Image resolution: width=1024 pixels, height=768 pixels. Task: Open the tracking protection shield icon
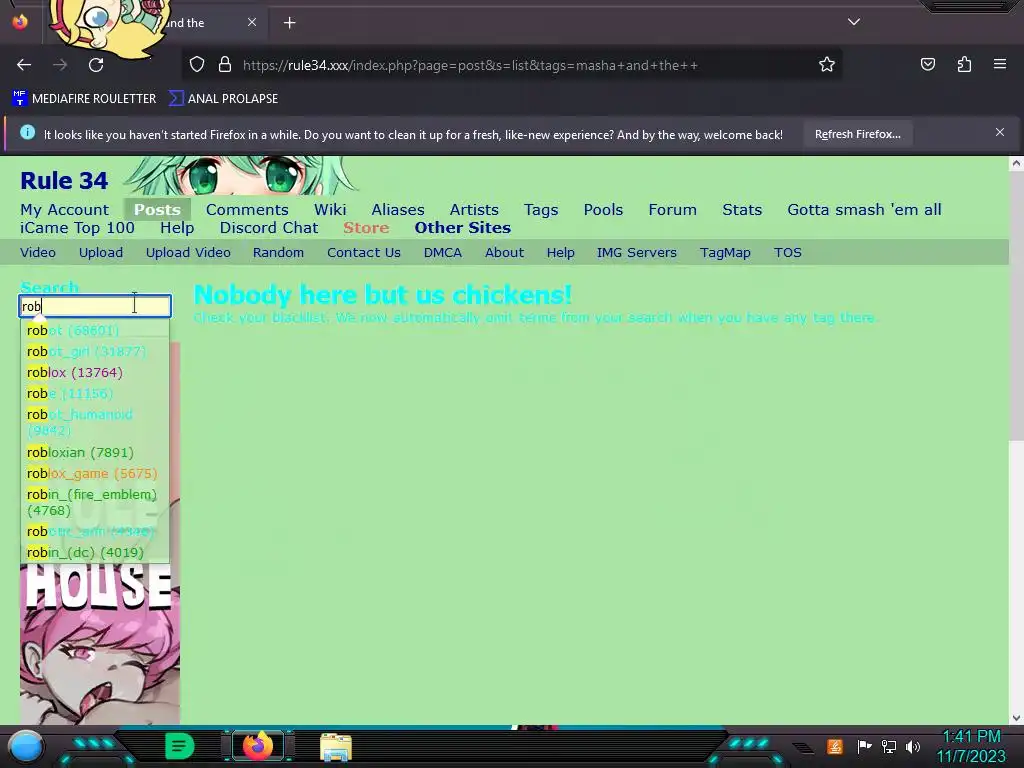point(197,65)
